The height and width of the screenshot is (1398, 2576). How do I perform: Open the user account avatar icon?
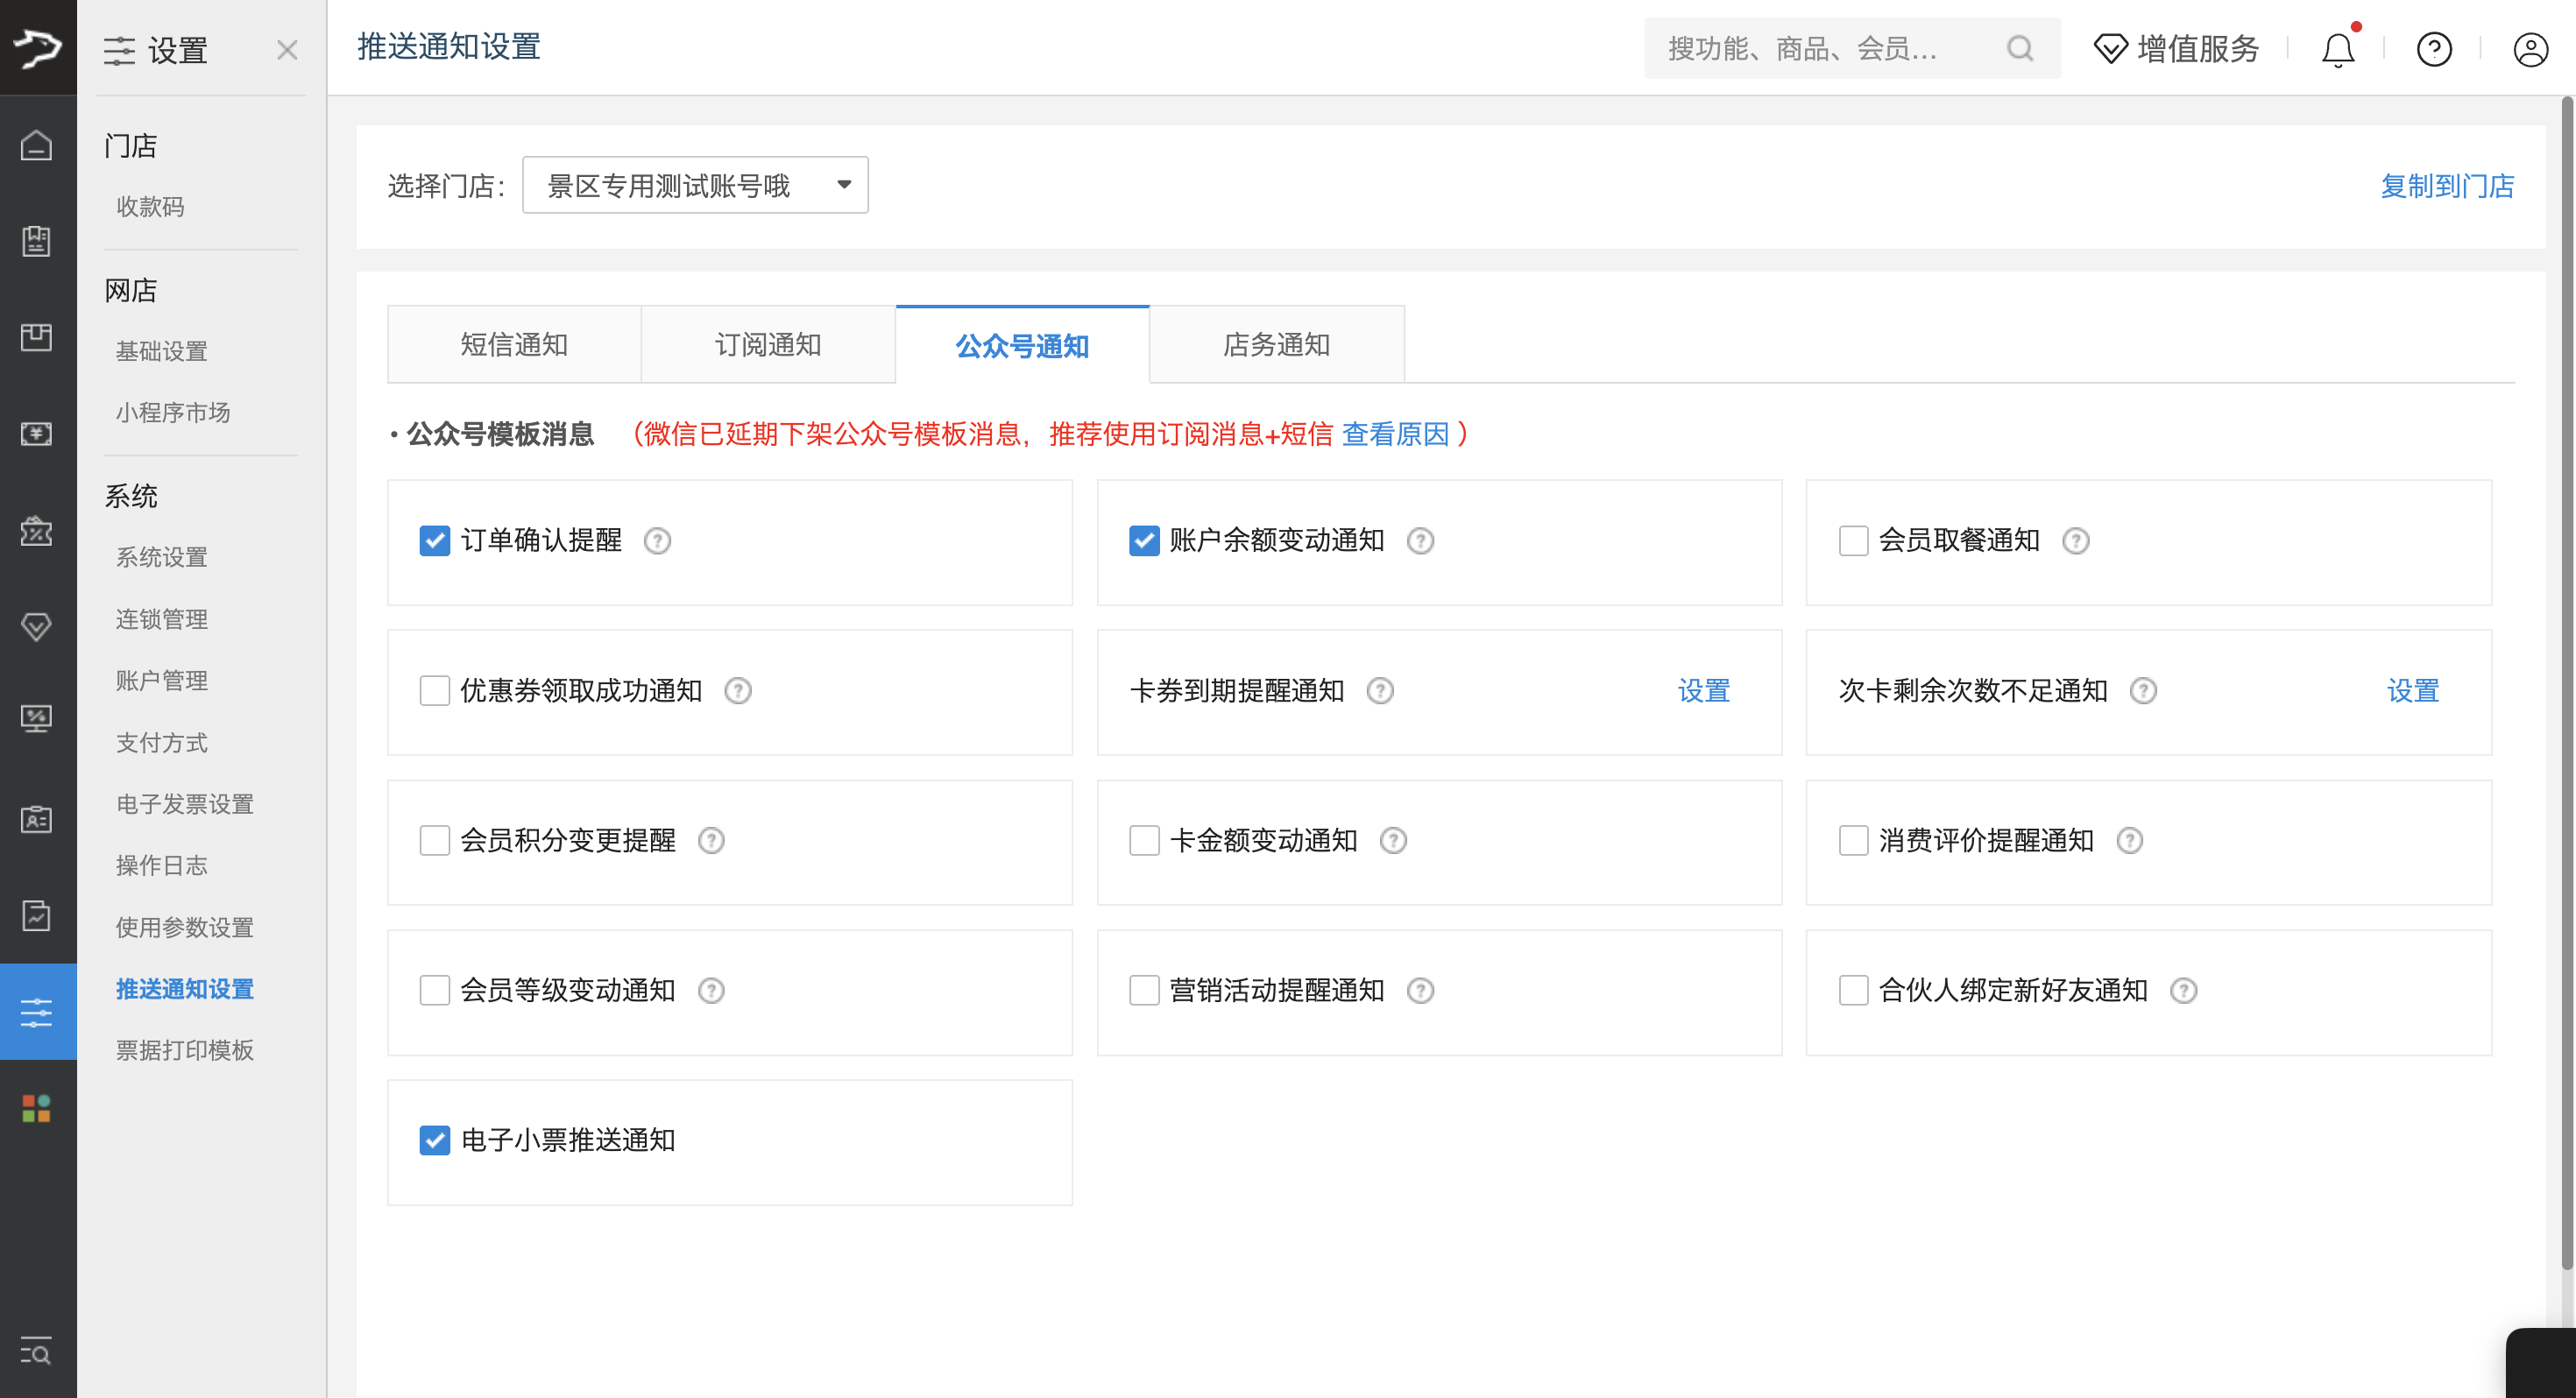(2530, 49)
